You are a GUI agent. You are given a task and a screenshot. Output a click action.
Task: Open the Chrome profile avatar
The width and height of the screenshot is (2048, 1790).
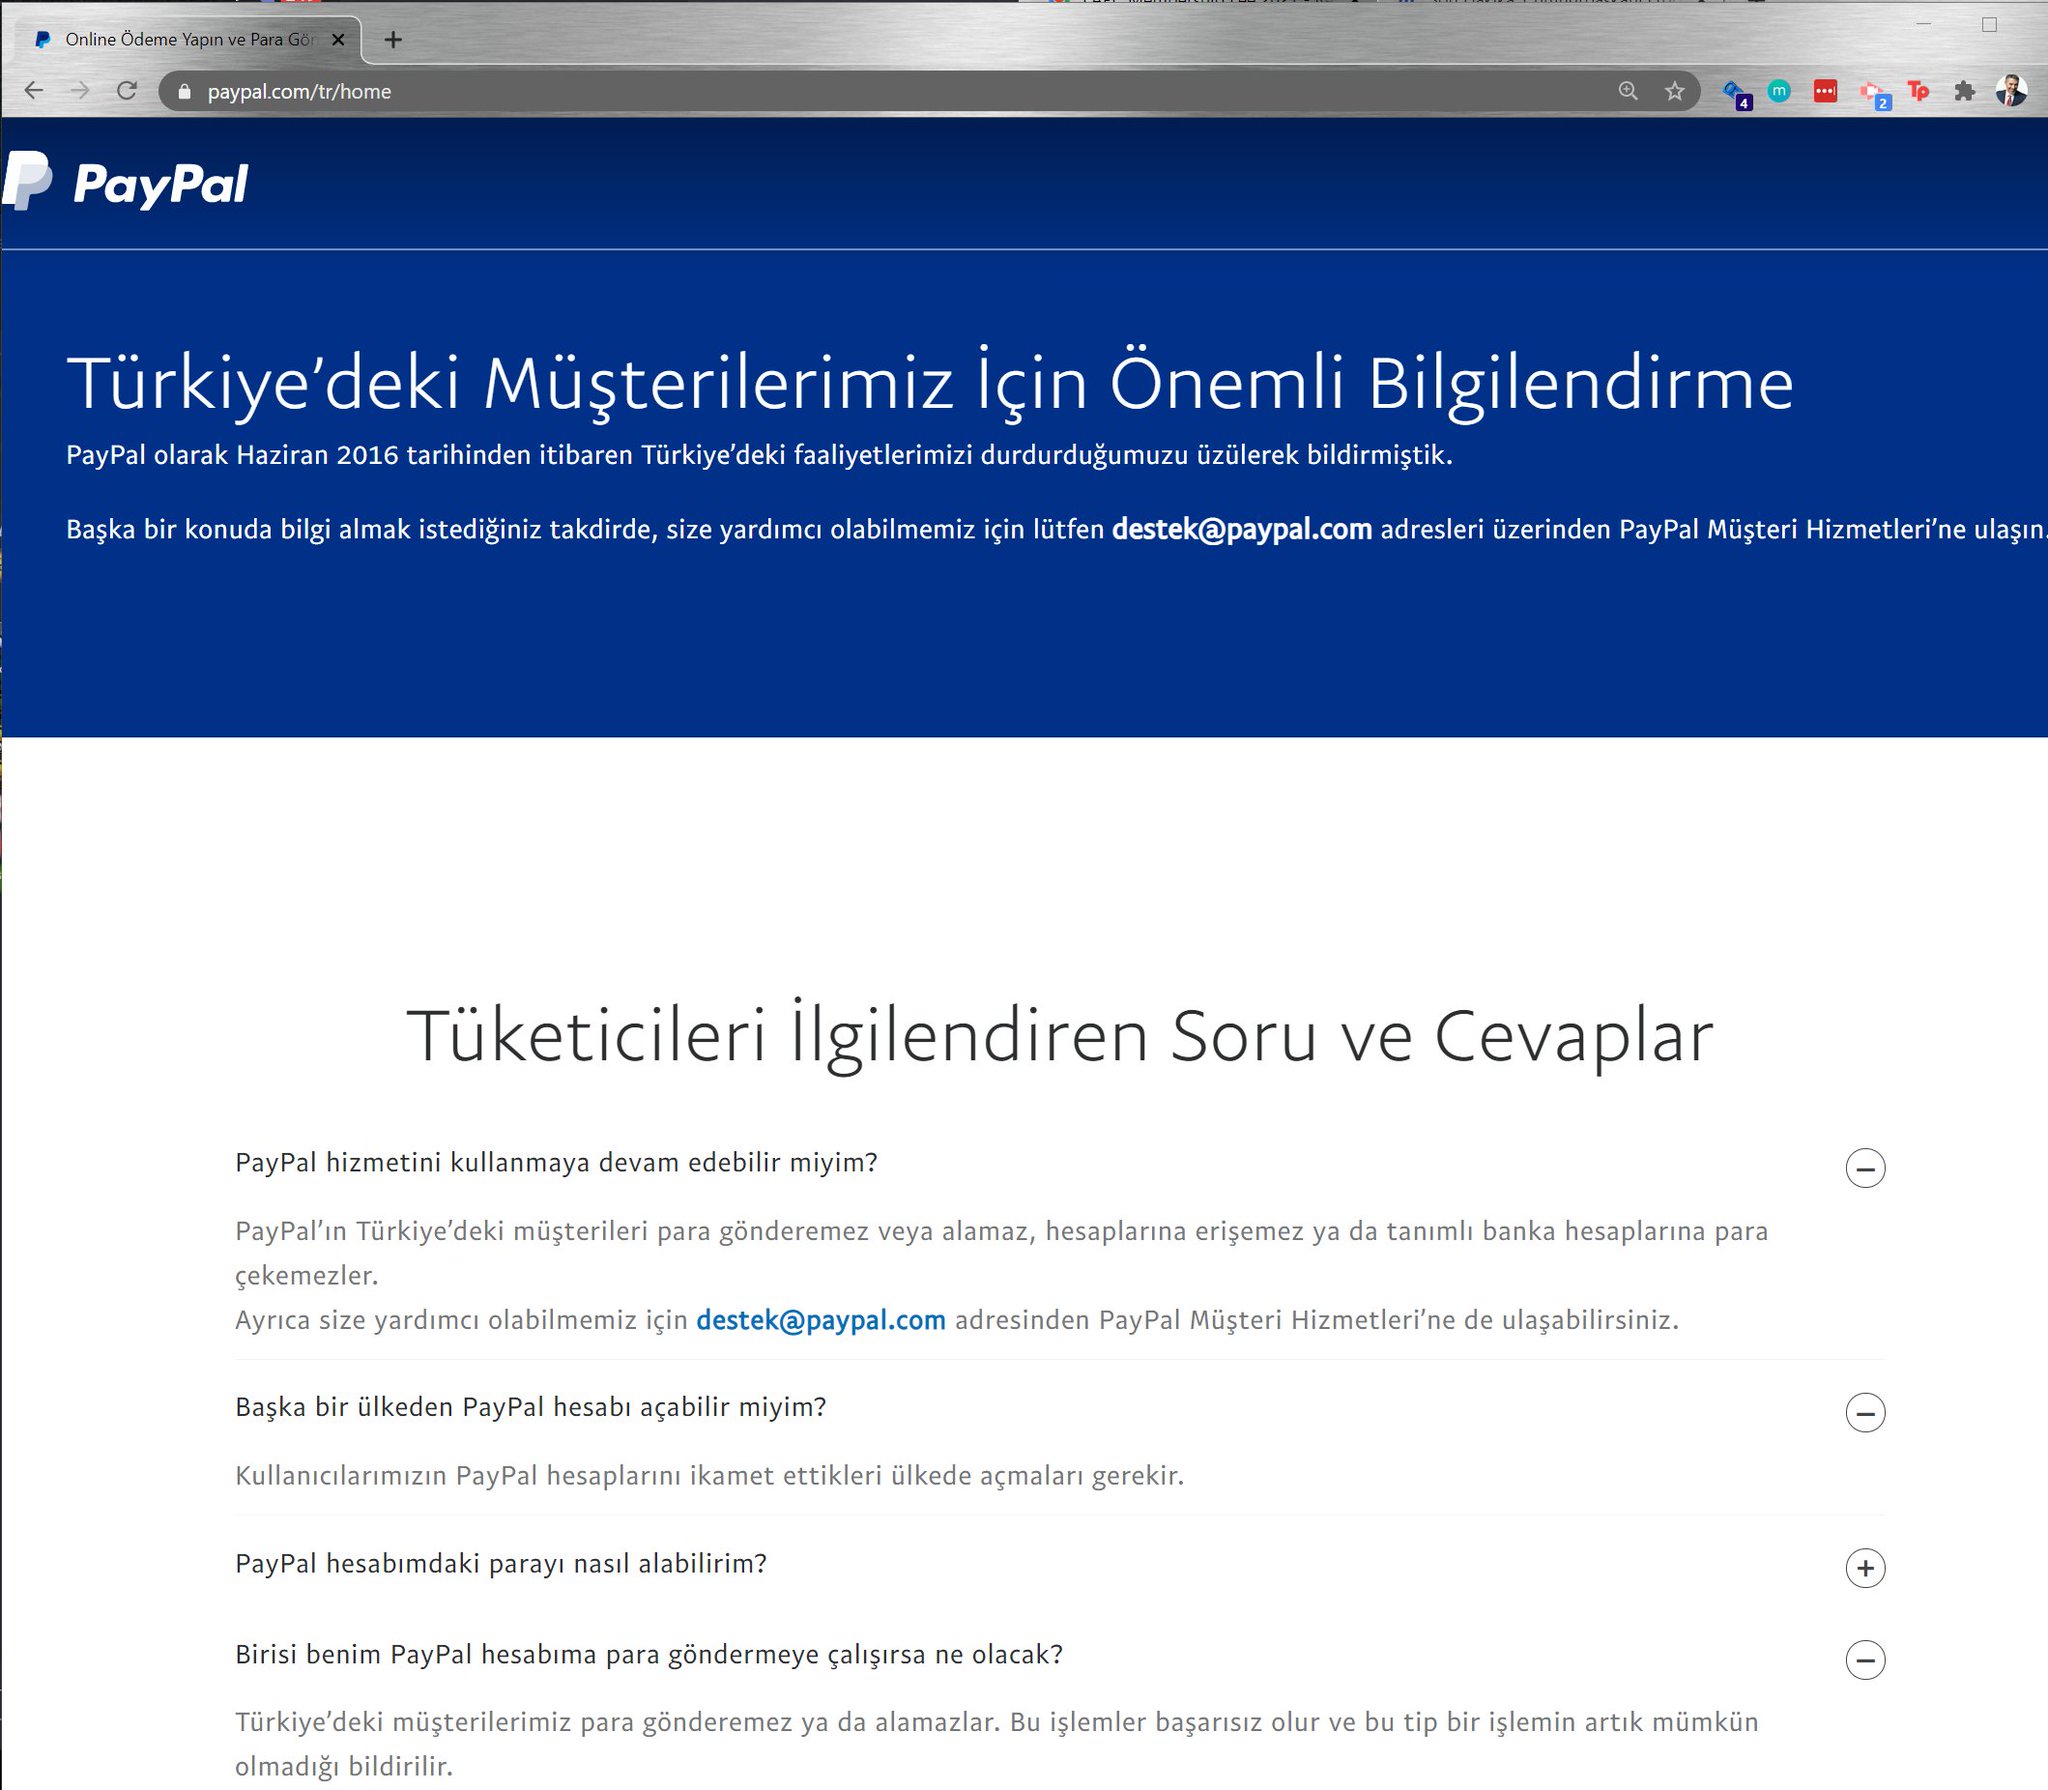point(2010,92)
